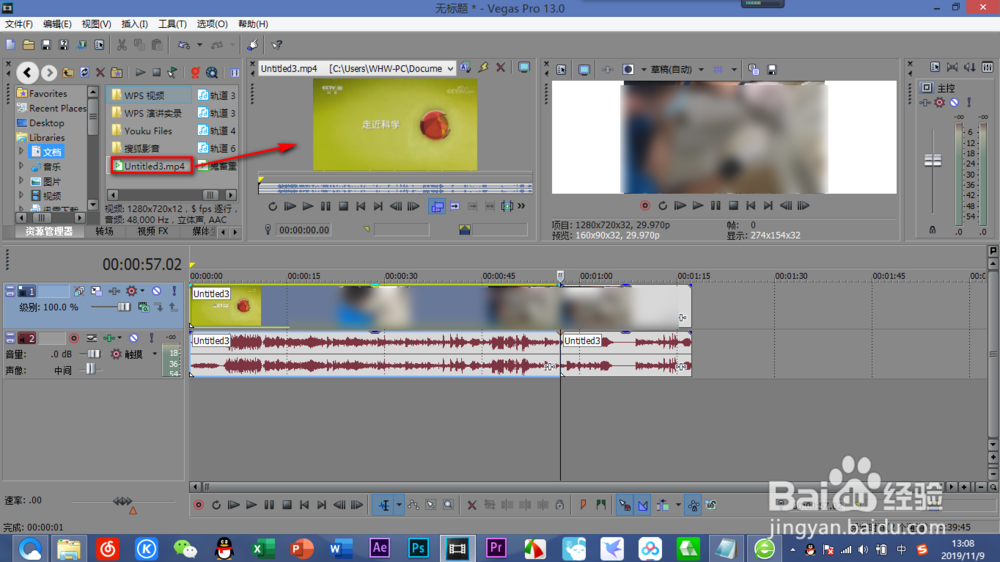
Task: Open the preview overlays grid dropdown arrow
Action: 734,70
